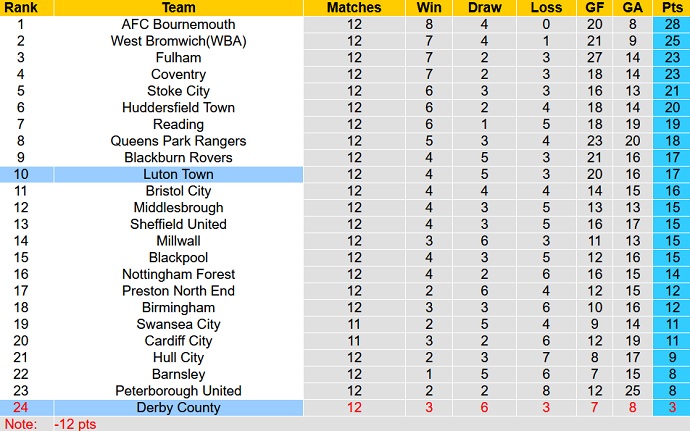Select the Pts column header
This screenshot has height=431, width=690.
pyautogui.click(x=669, y=7)
